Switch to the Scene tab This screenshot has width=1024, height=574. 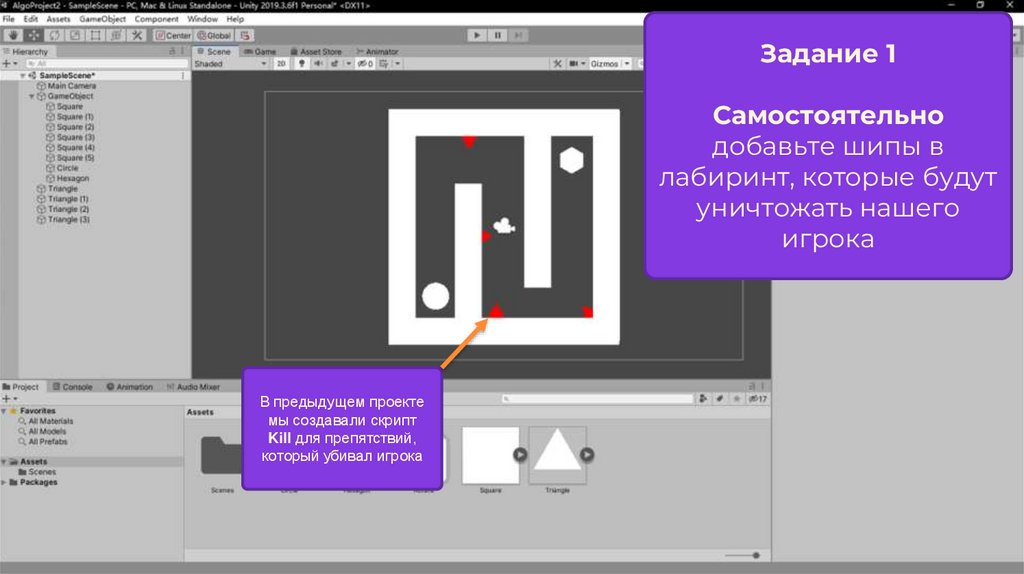[214, 51]
